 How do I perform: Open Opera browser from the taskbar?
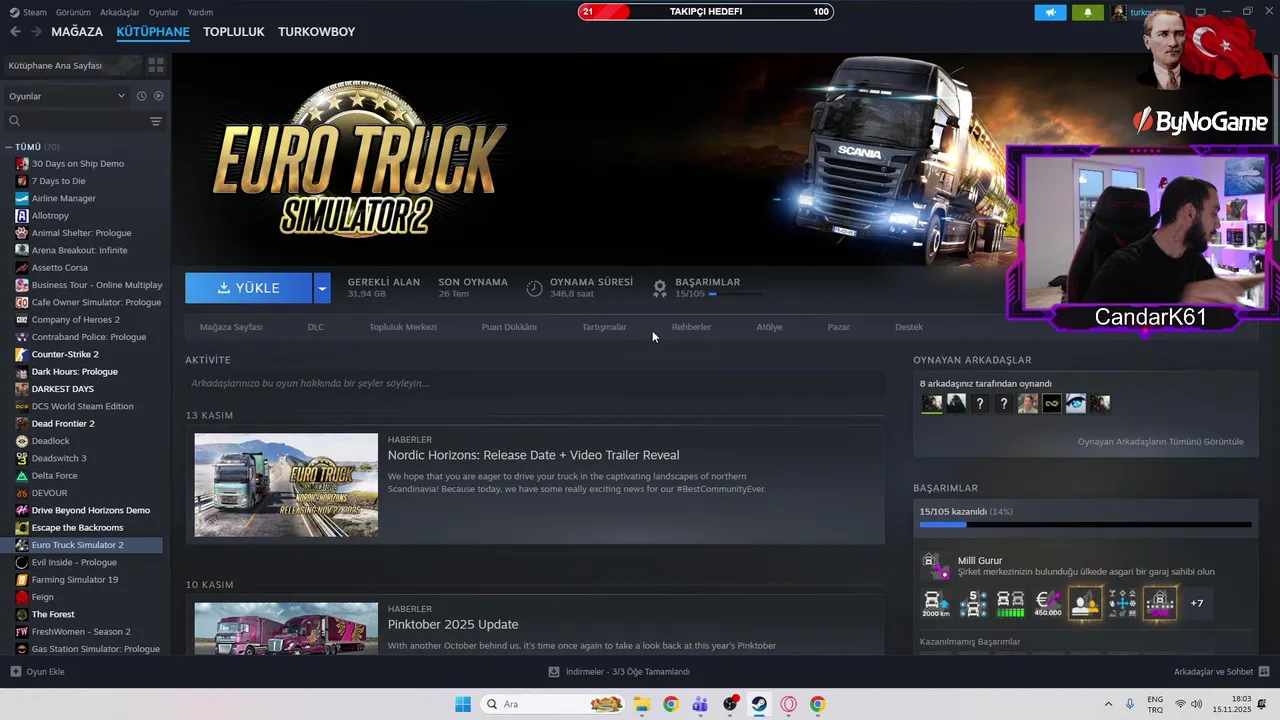[788, 704]
